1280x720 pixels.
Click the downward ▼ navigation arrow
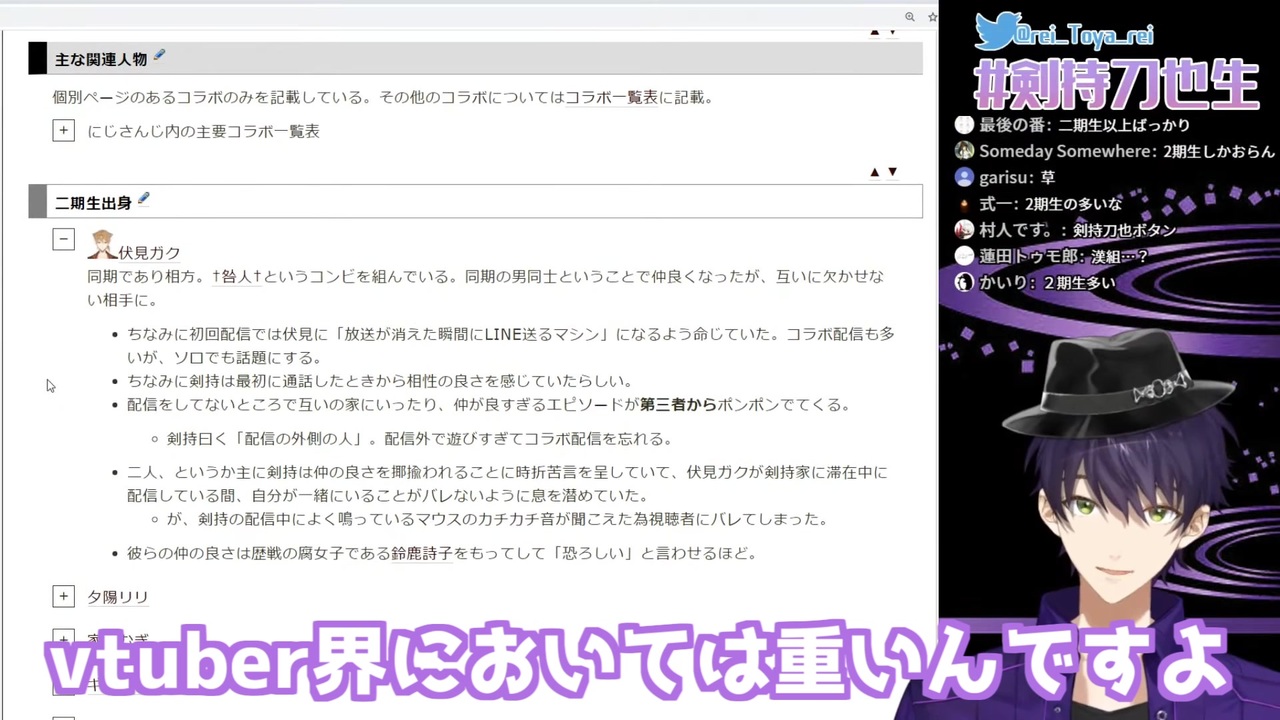pos(892,171)
